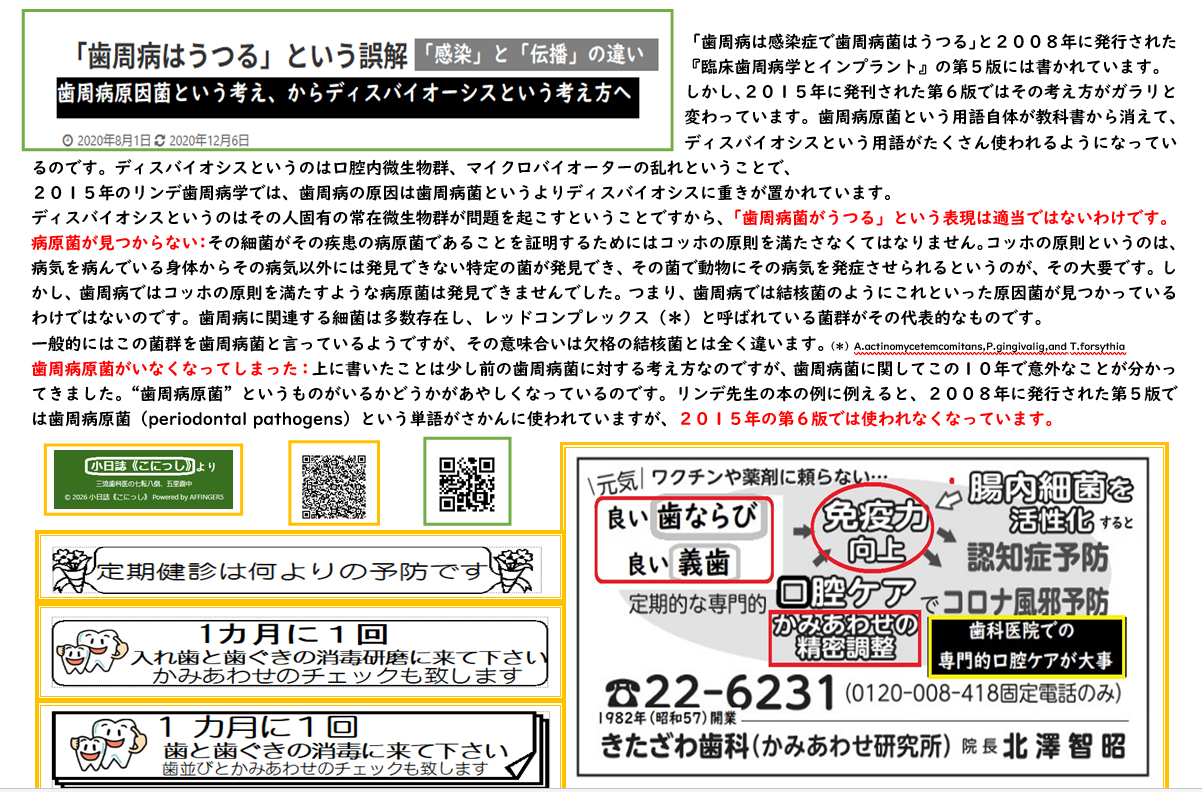The image size is (1202, 792).
Task: Click the red-bordered かみあわせの精密調整 box
Action: (x=843, y=637)
